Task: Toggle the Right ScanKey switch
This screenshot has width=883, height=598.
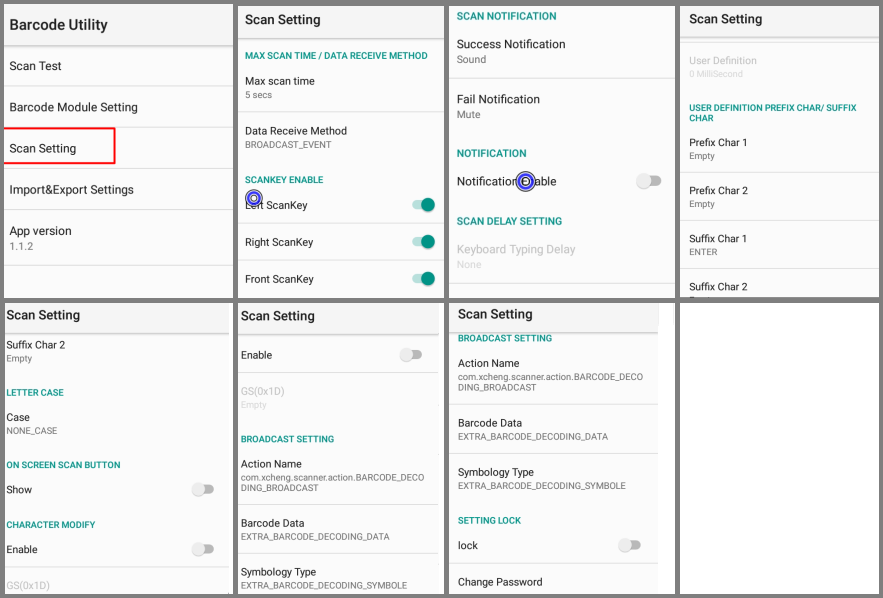Action: pos(423,242)
